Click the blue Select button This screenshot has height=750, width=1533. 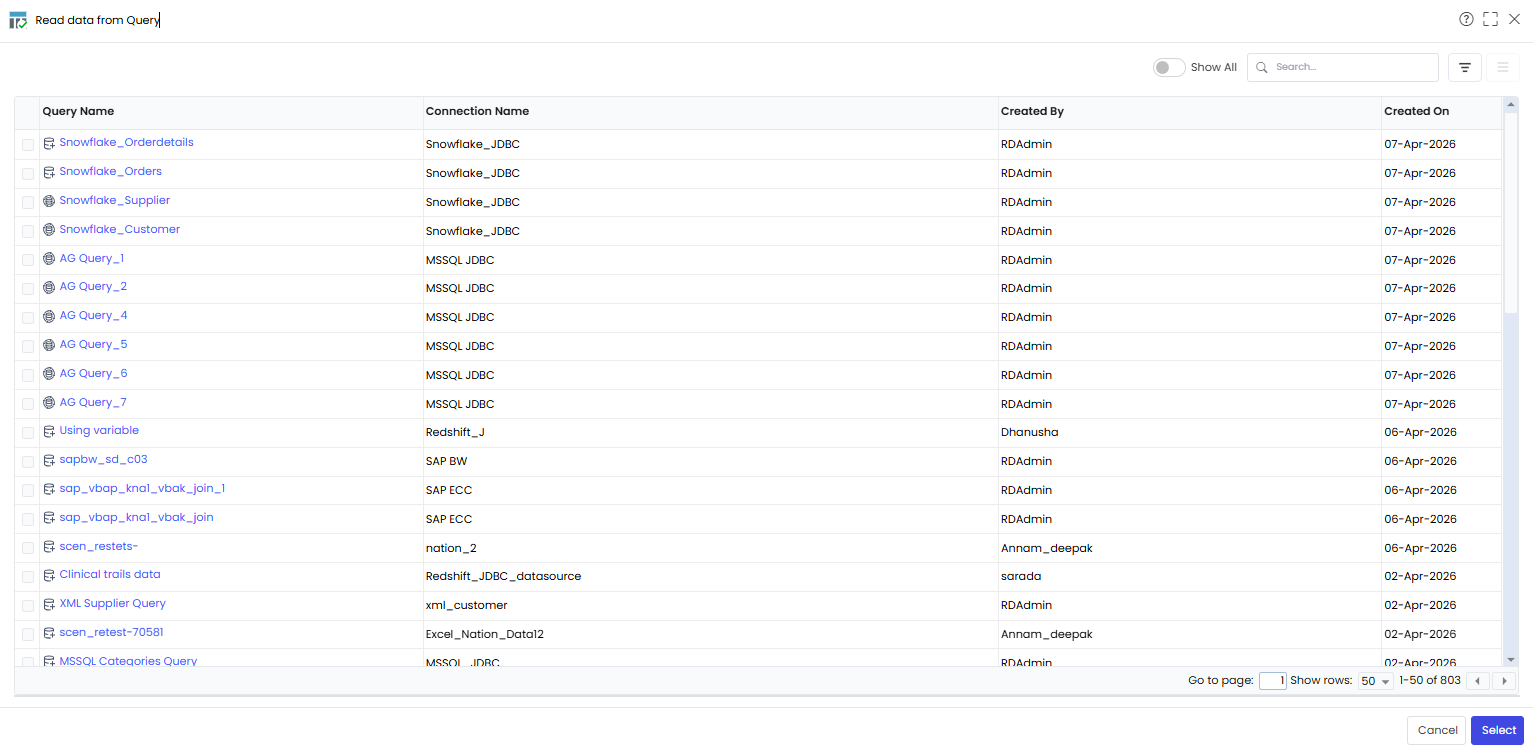point(1498,730)
